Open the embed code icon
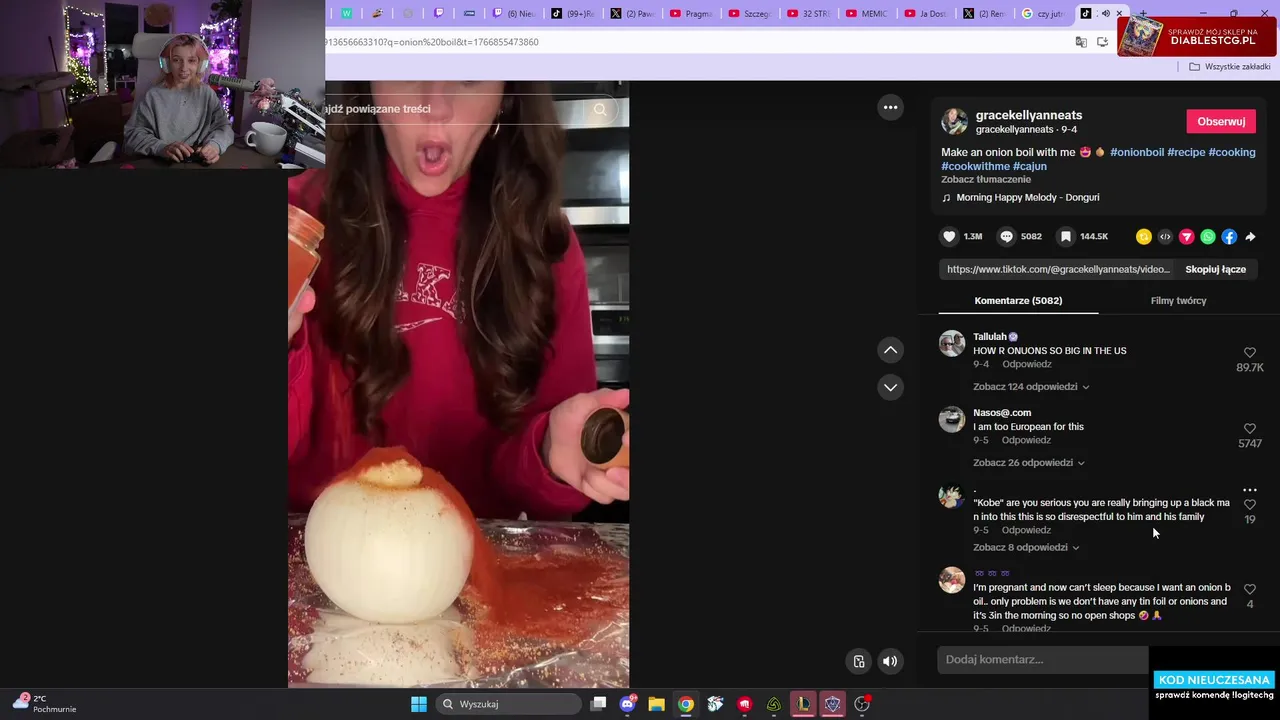Image resolution: width=1280 pixels, height=720 pixels. pos(1165,237)
